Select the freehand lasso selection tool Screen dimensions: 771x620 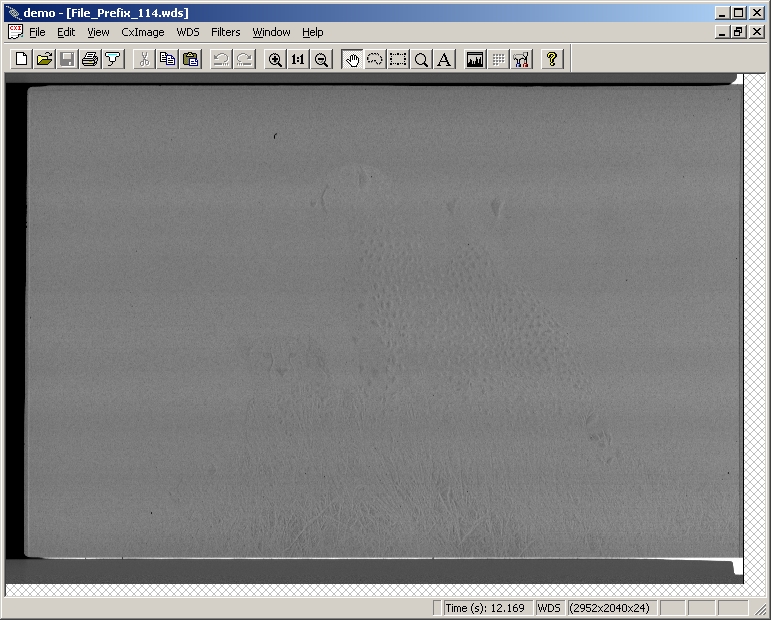tap(375, 59)
